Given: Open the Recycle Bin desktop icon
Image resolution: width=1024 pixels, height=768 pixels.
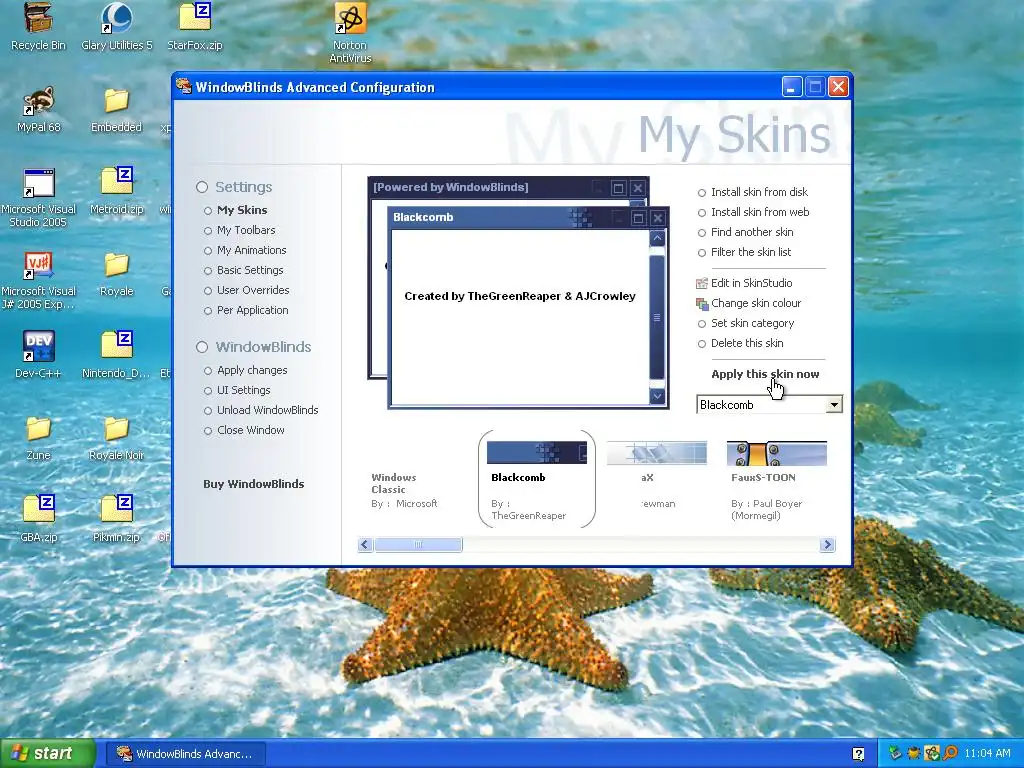Looking at the screenshot, I should (39, 26).
